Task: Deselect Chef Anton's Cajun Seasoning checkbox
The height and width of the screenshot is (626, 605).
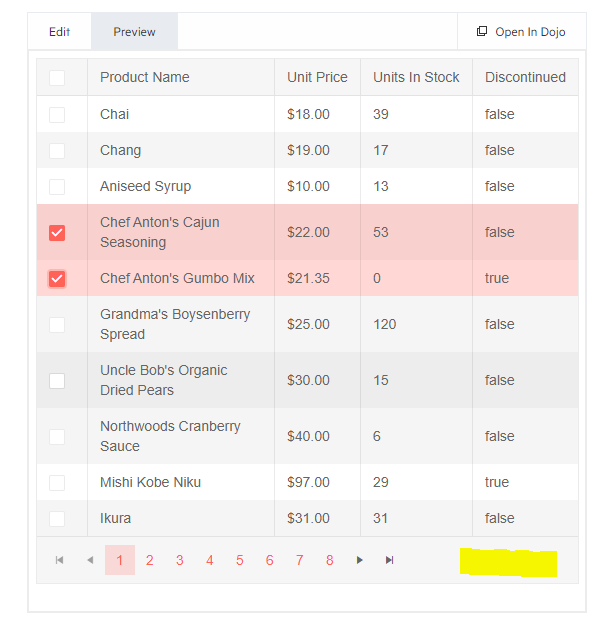Action: pos(57,233)
